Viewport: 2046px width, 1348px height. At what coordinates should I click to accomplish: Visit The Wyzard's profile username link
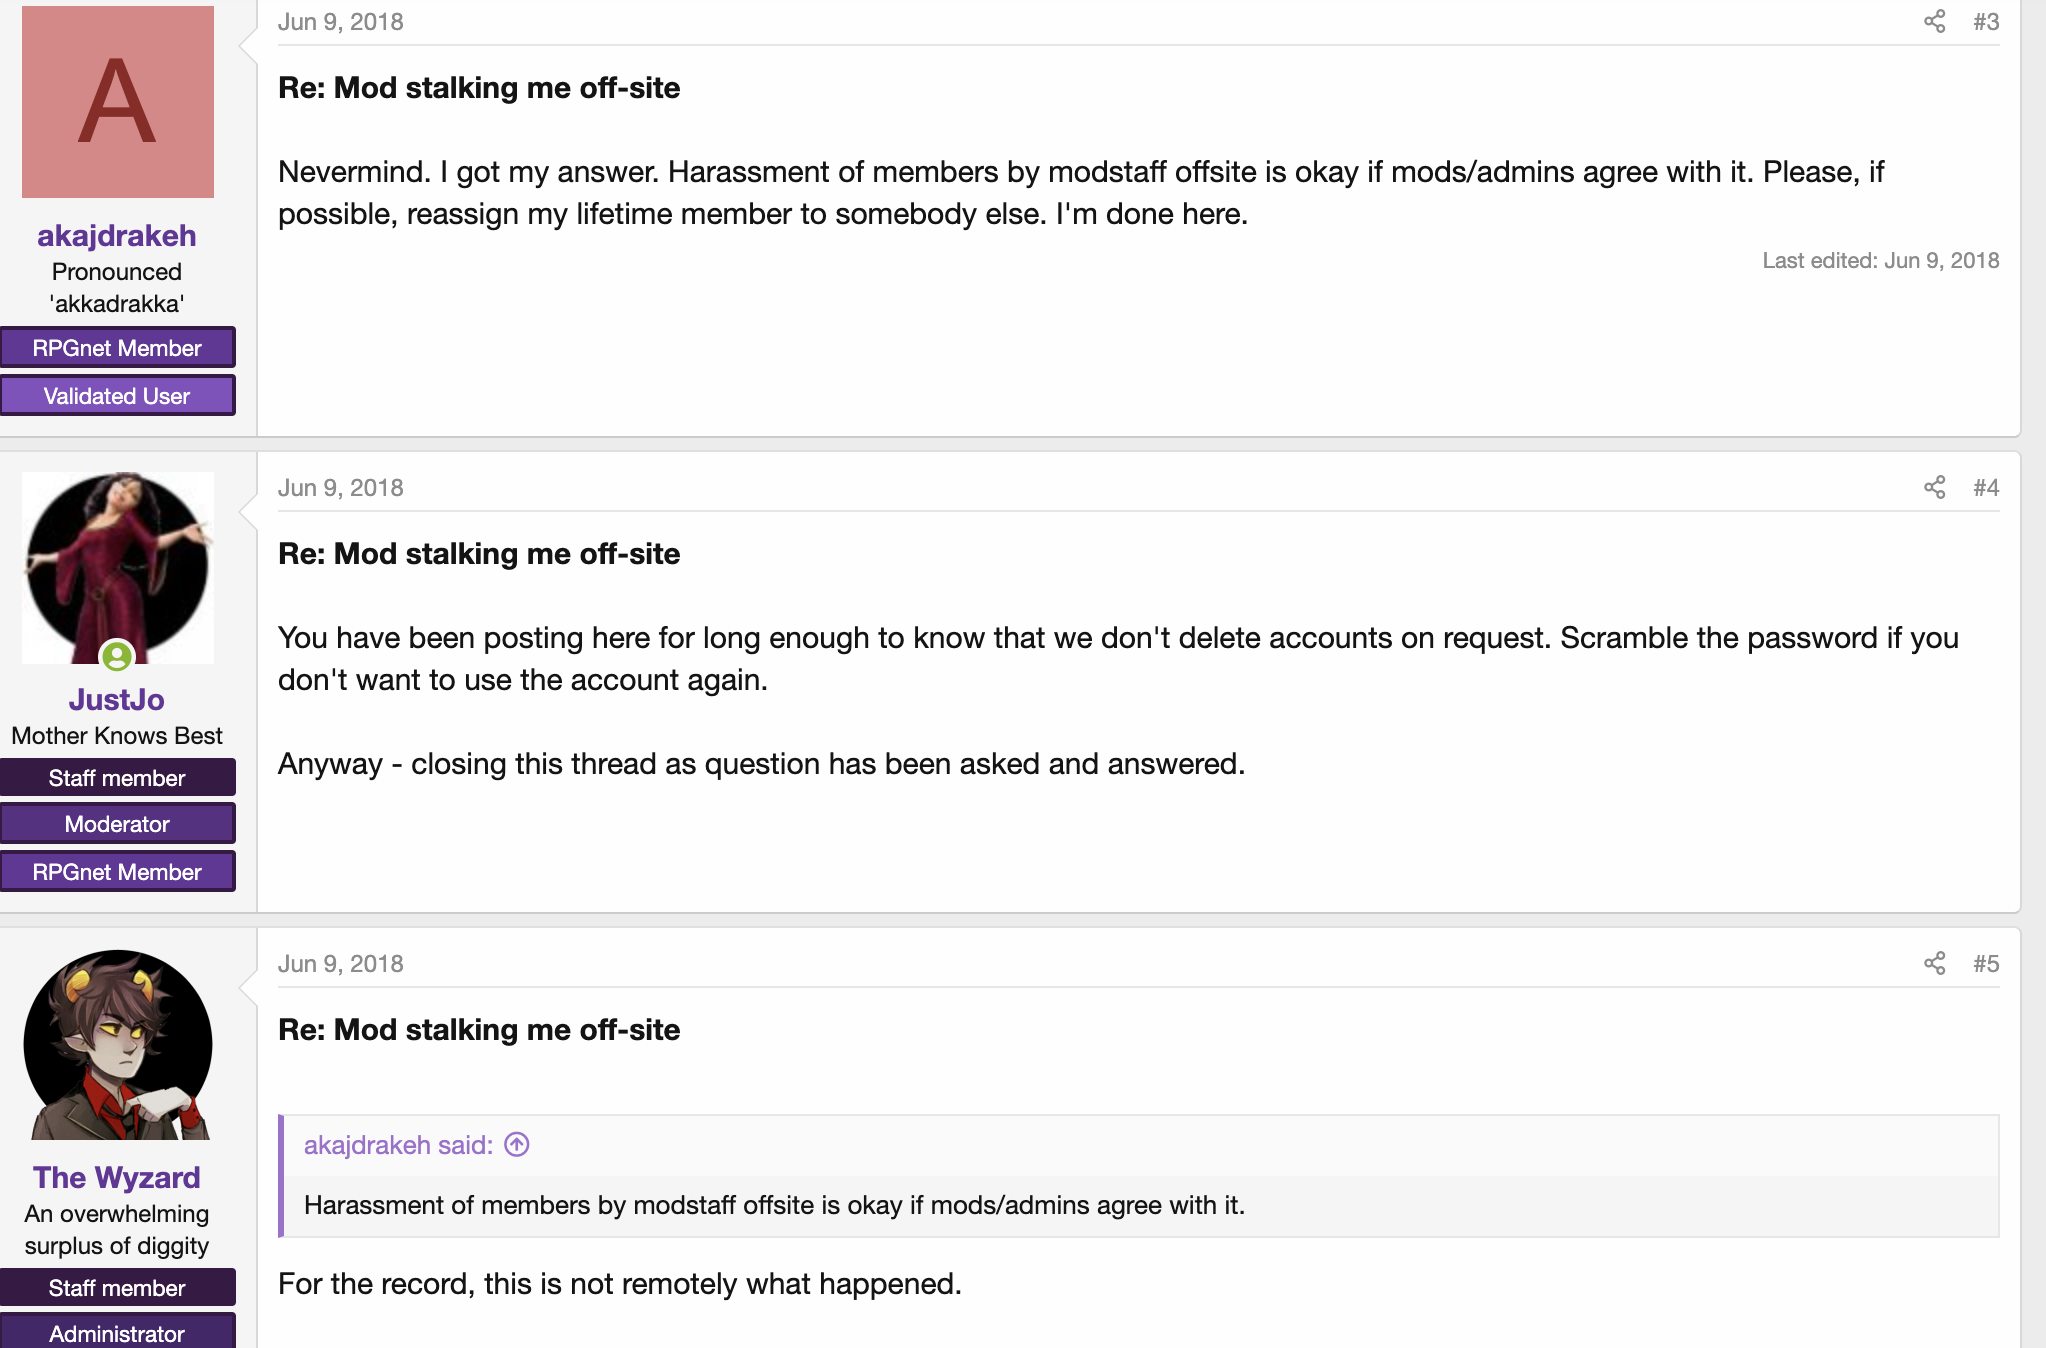point(117,1178)
